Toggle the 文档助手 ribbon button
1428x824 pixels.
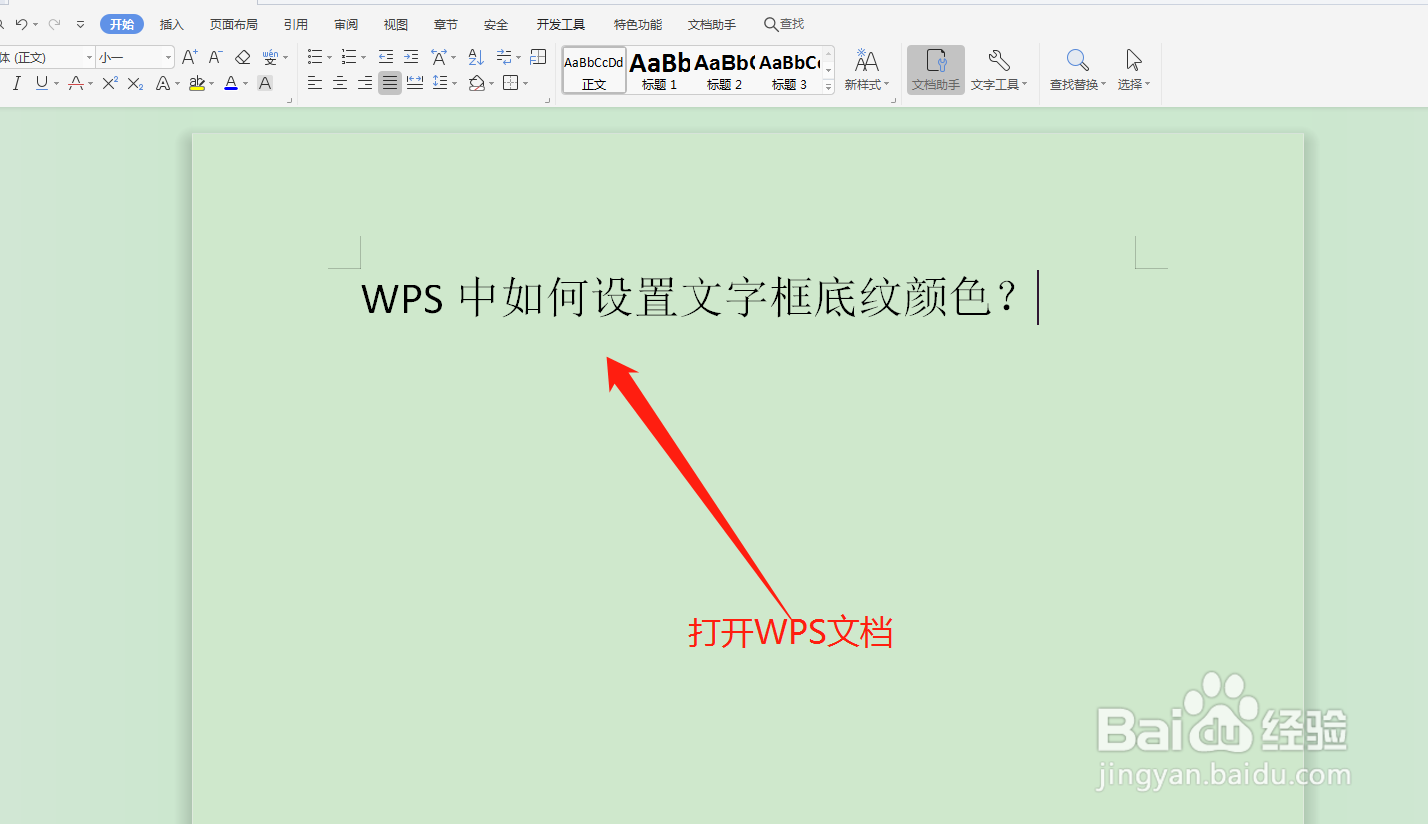click(x=936, y=70)
